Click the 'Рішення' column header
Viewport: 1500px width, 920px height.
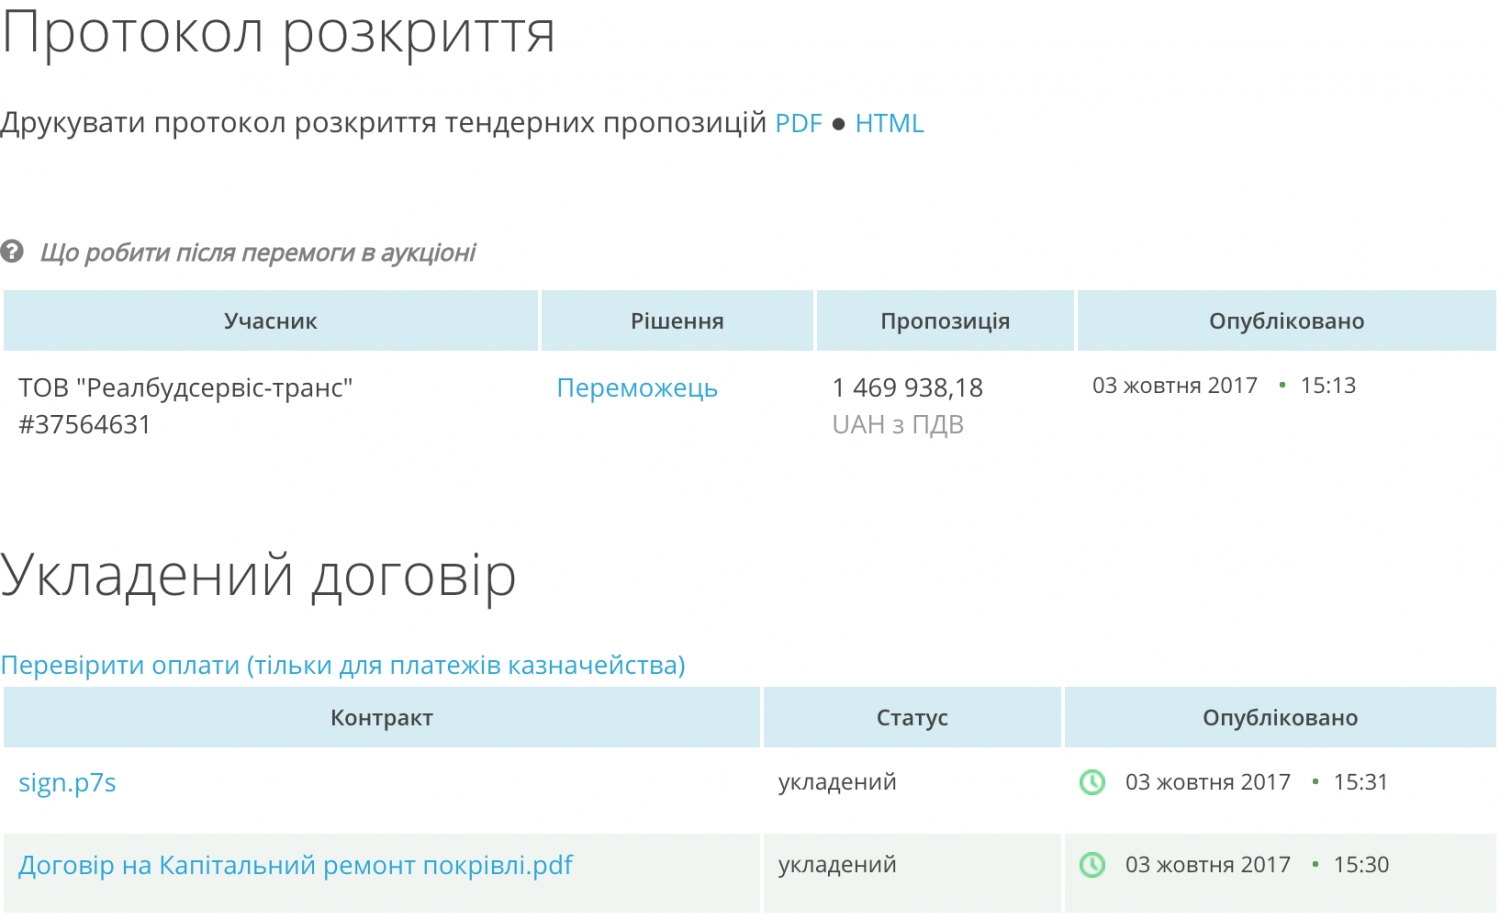coord(677,321)
